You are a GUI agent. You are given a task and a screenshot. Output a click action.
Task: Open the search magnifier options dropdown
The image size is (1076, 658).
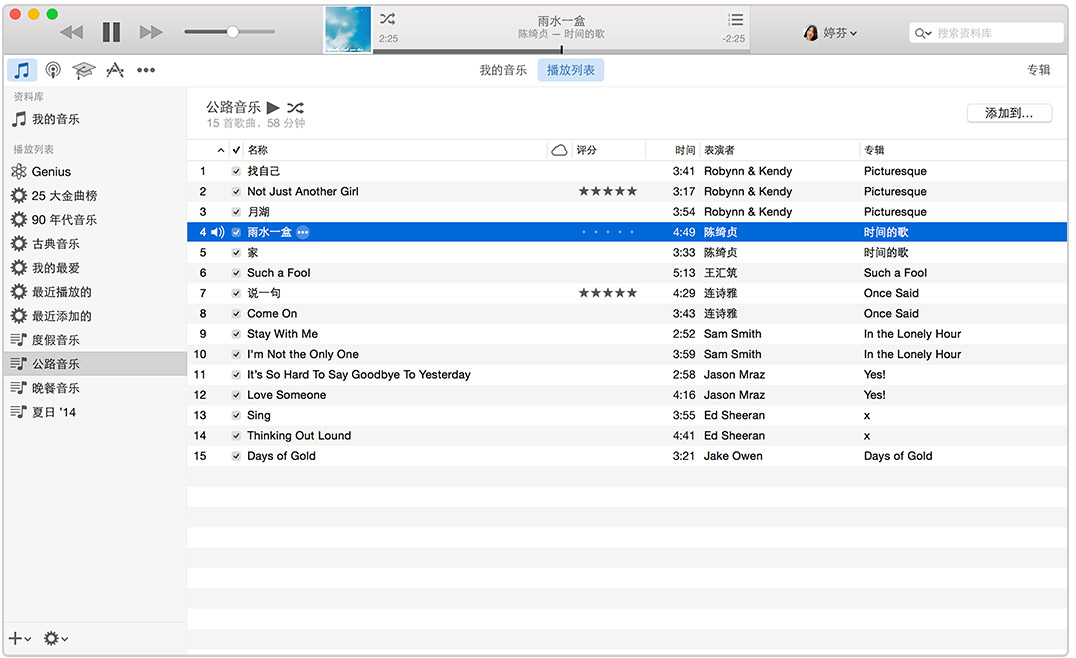[923, 33]
